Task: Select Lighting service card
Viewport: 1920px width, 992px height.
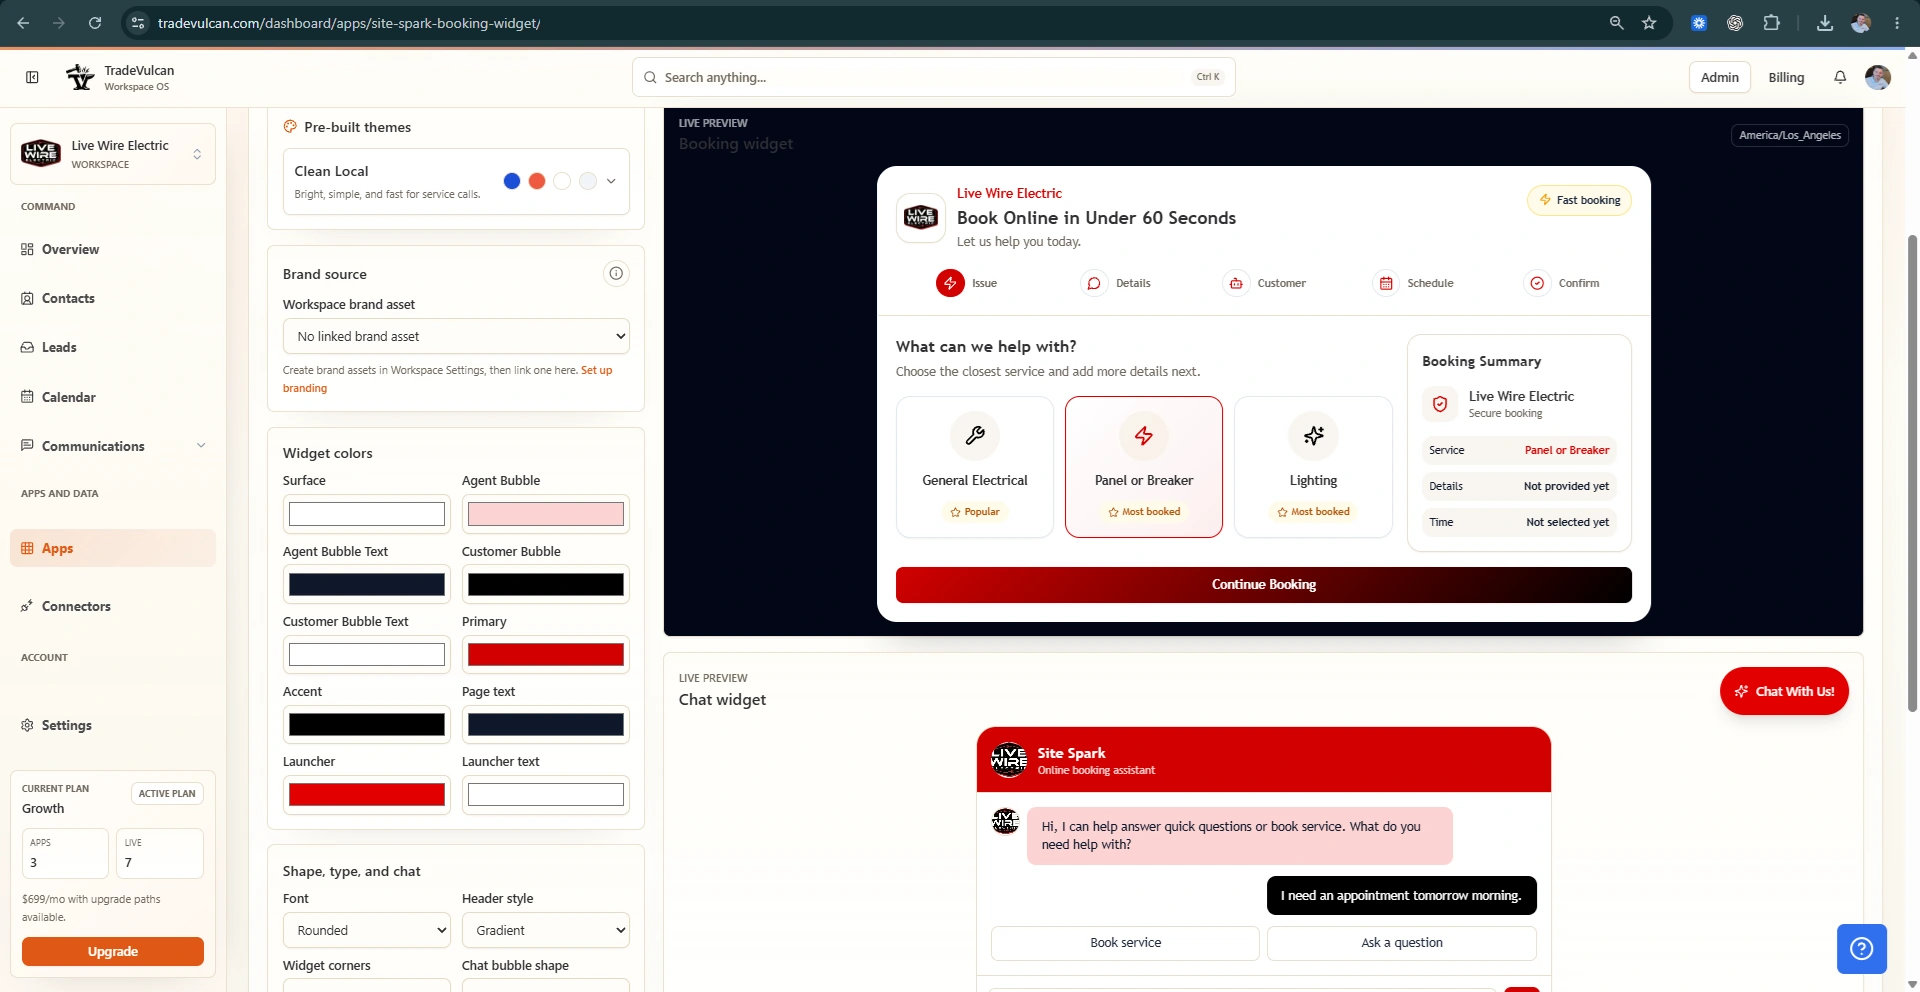Action: click(1313, 467)
